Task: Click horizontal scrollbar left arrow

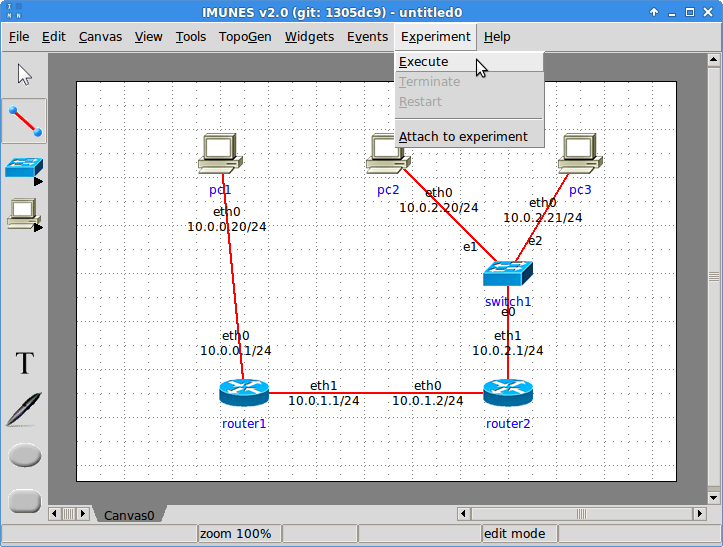Action: point(463,513)
